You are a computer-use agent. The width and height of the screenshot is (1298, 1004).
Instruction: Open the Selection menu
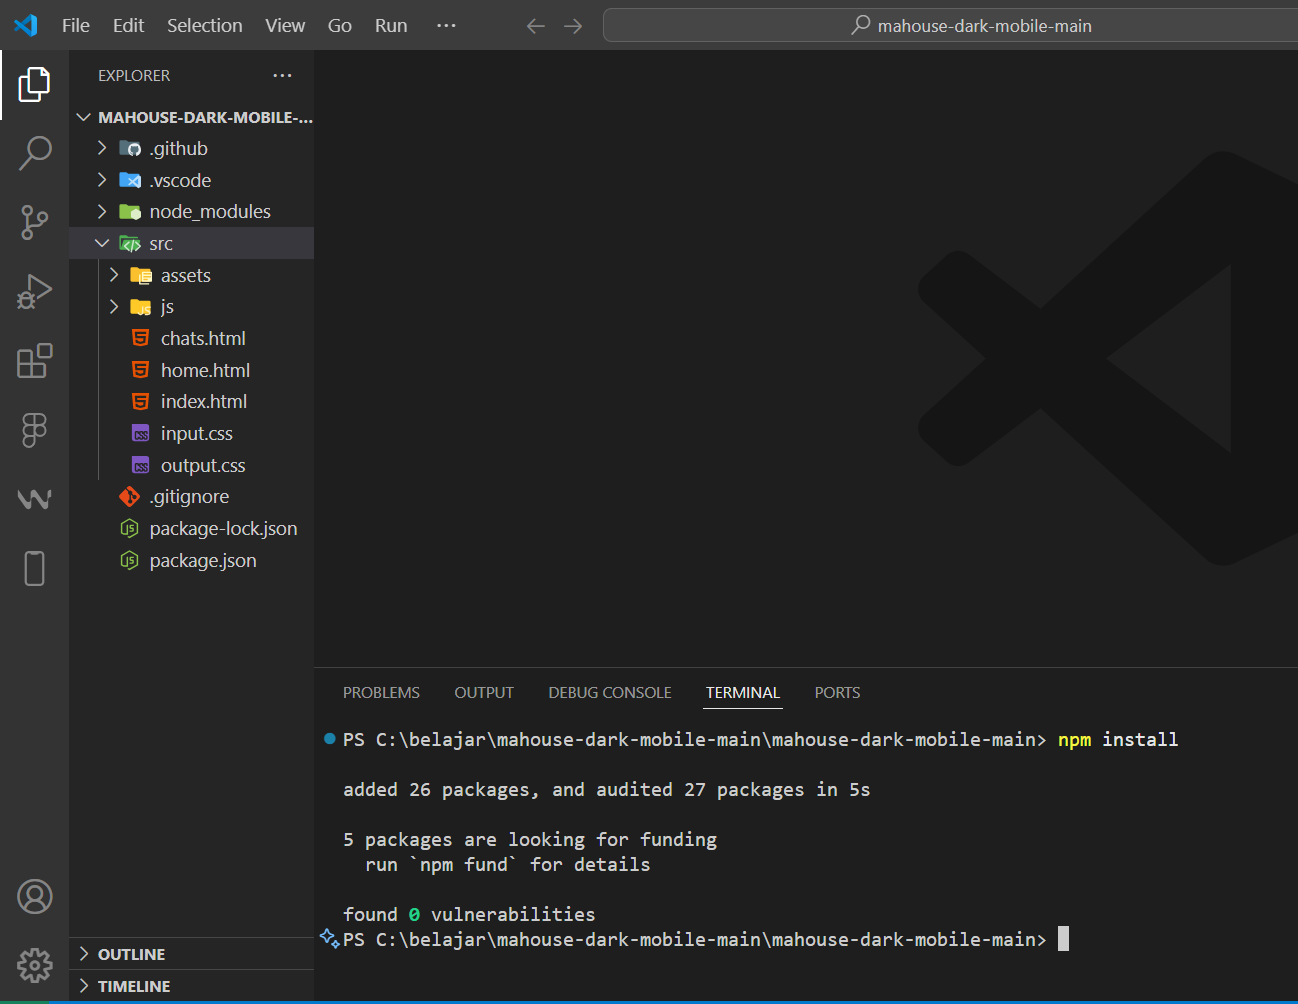point(204,25)
